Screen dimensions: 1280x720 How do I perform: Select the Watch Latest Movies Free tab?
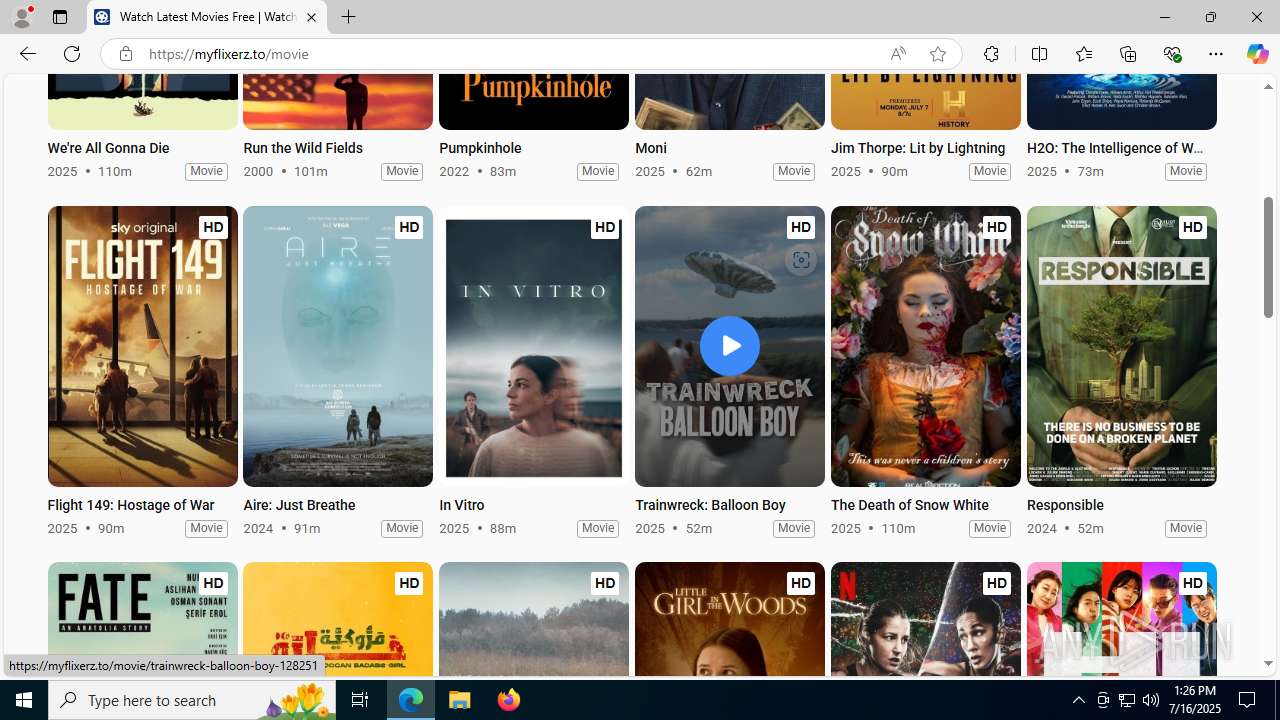click(x=207, y=17)
